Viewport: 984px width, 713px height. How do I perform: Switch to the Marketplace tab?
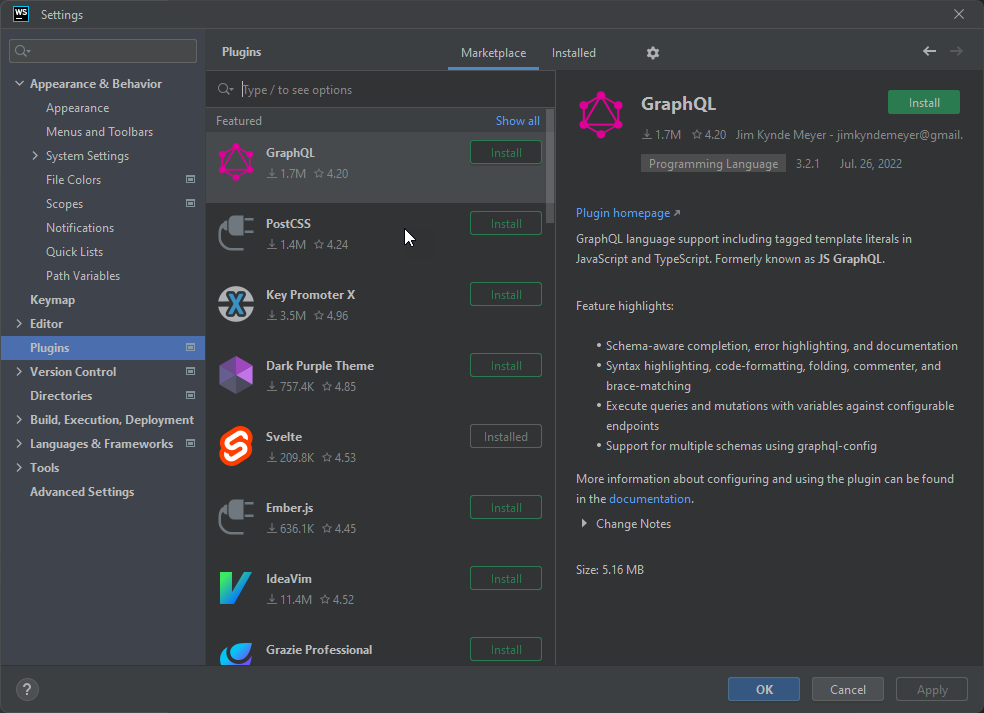coord(493,53)
